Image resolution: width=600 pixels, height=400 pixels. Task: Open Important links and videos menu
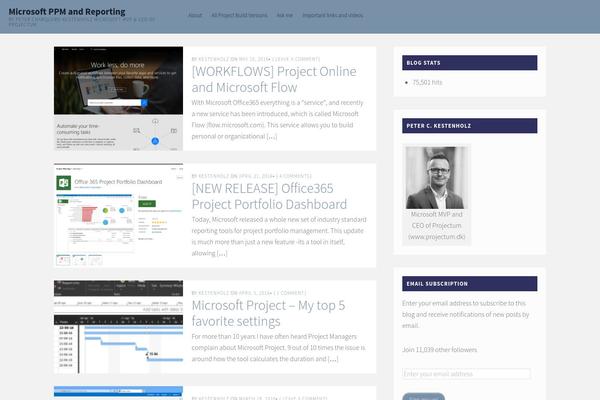[x=333, y=15]
